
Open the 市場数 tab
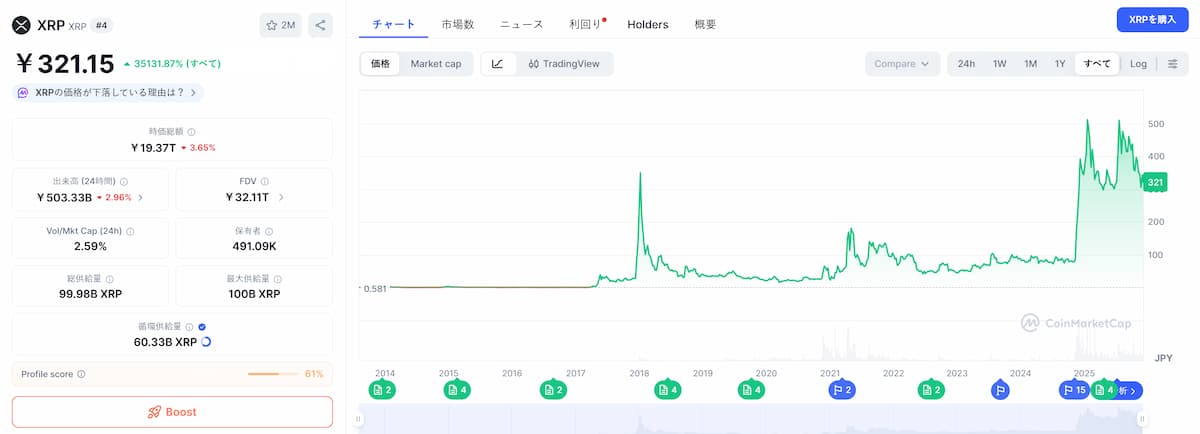457,24
